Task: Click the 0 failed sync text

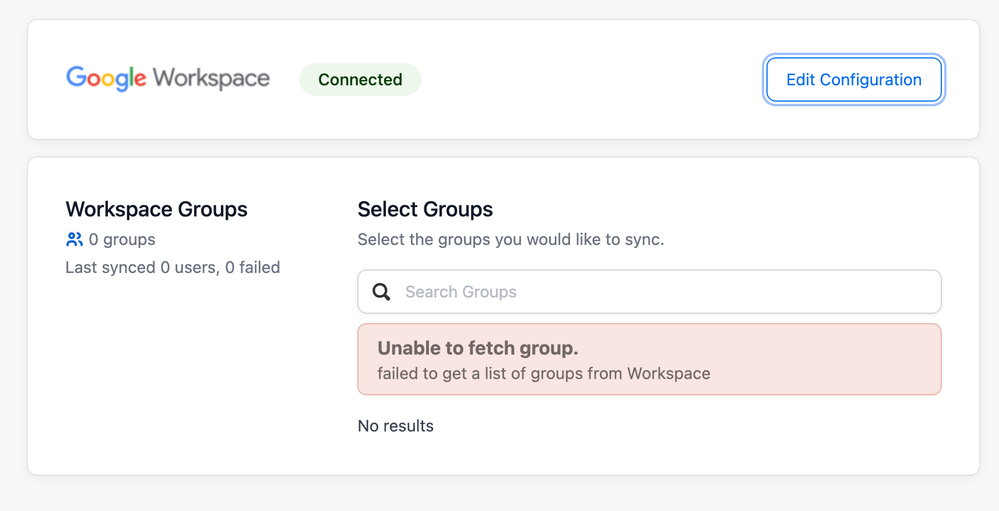Action: click(253, 268)
